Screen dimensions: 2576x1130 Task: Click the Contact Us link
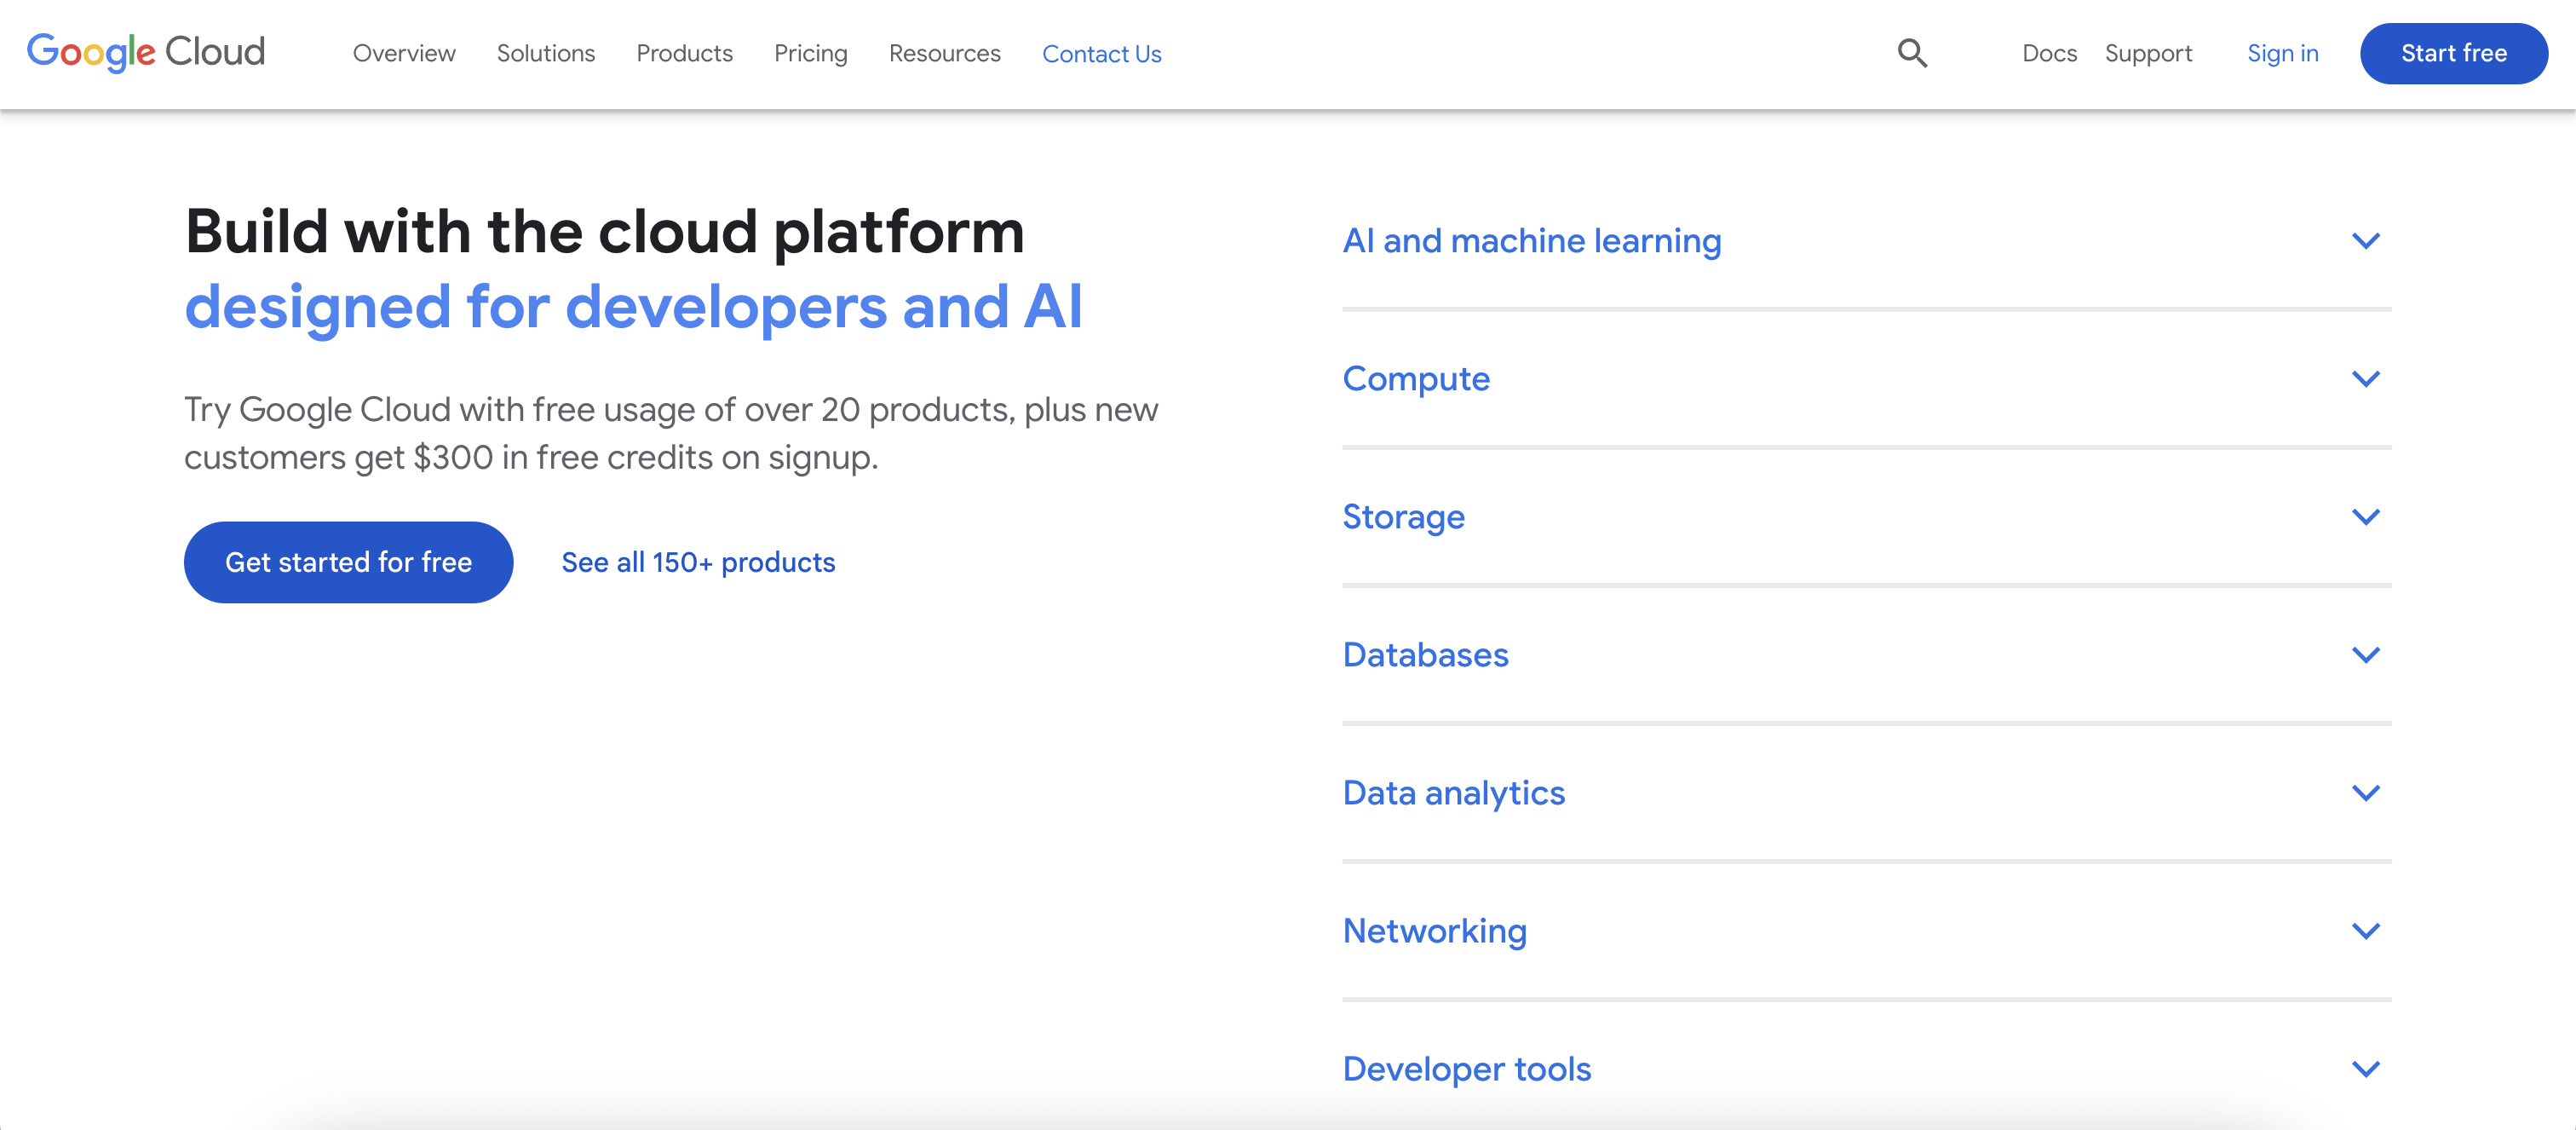pyautogui.click(x=1101, y=54)
